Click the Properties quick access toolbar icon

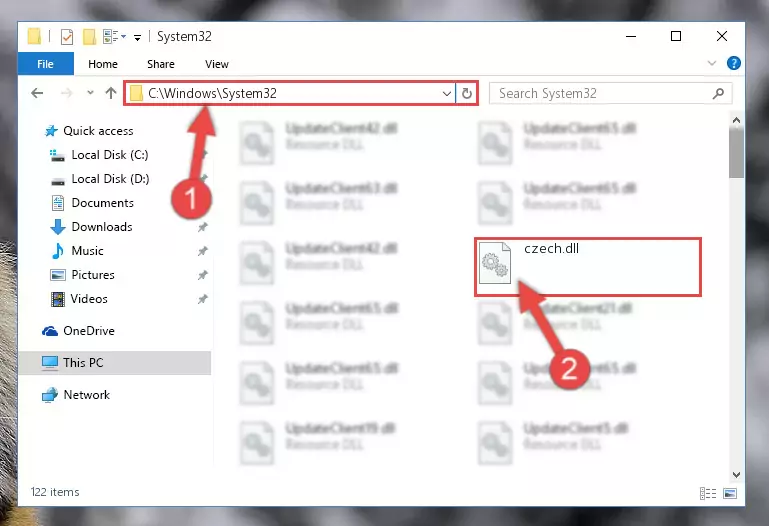pos(67,37)
